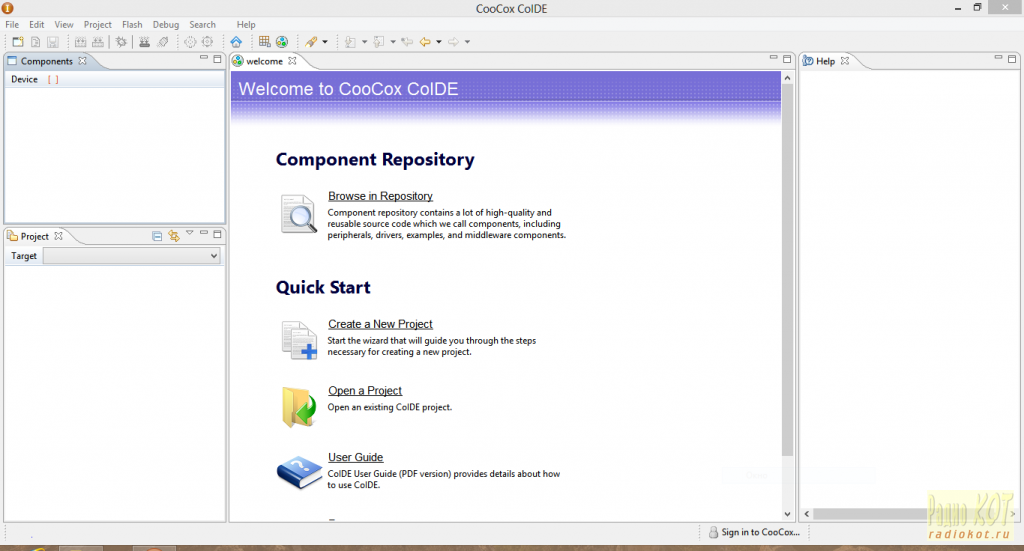Open the Target combo box dropdown
Screen dimensions: 1024x551
[x=213, y=256]
